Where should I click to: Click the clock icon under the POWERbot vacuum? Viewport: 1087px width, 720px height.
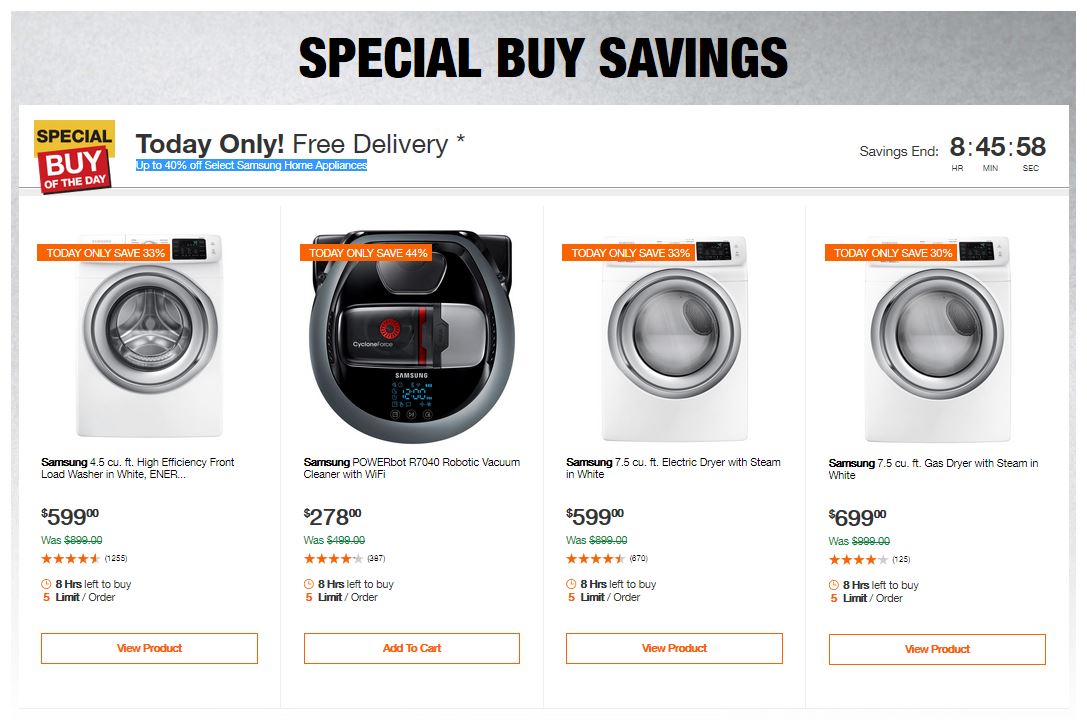tap(309, 584)
